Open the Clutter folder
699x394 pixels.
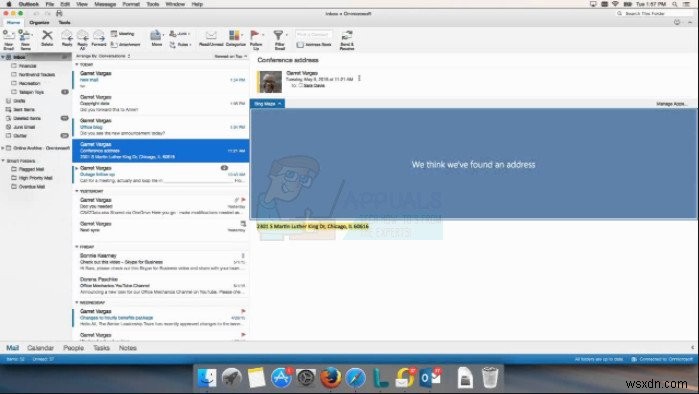tap(20, 135)
